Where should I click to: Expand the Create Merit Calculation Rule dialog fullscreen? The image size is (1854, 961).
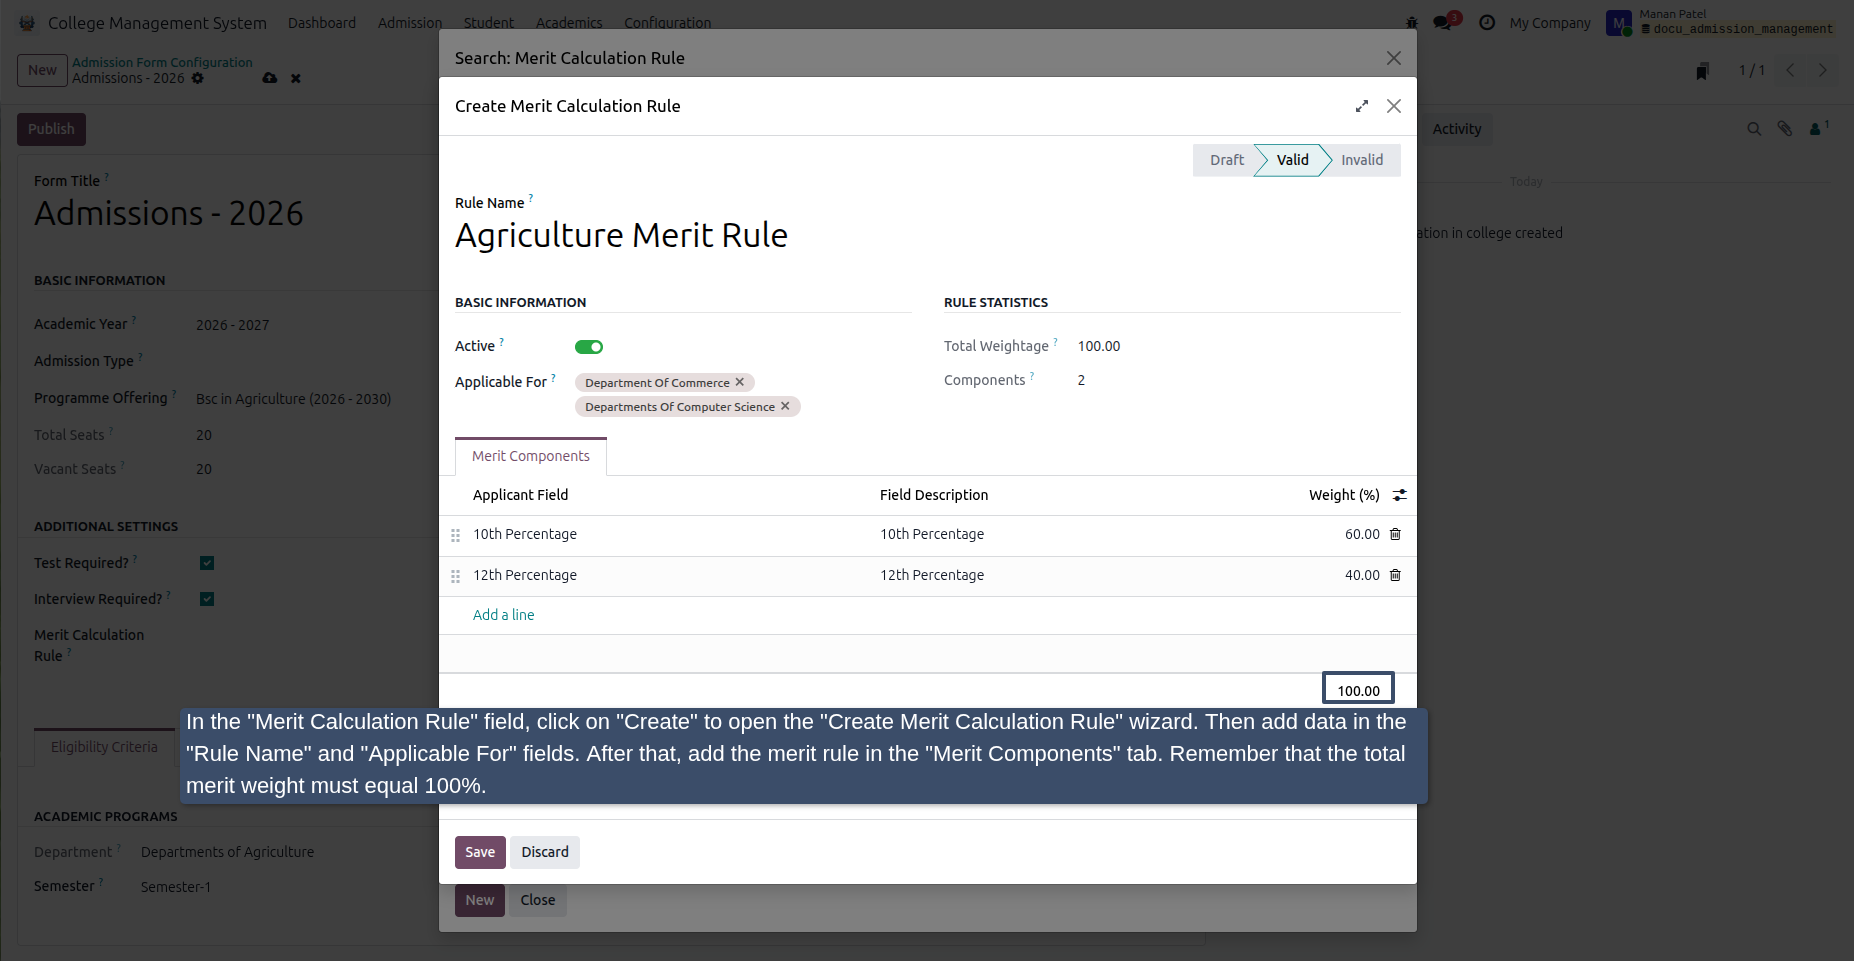coord(1361,106)
